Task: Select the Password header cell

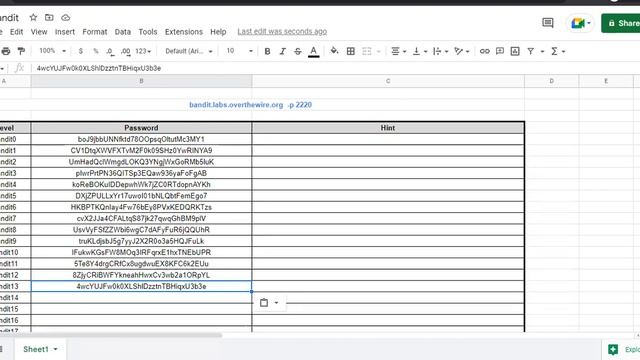Action: coord(141,128)
